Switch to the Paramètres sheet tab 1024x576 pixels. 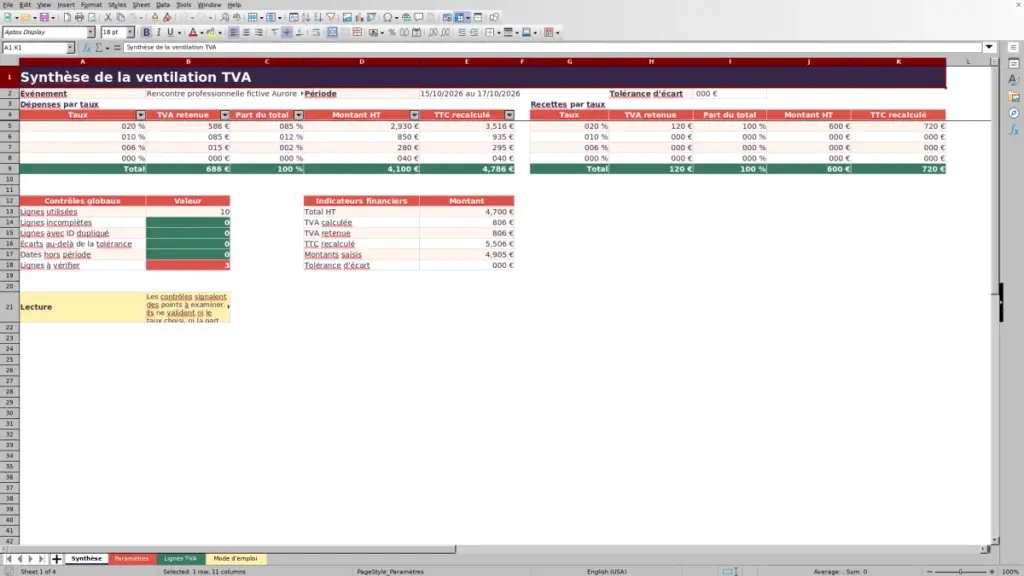pos(131,559)
